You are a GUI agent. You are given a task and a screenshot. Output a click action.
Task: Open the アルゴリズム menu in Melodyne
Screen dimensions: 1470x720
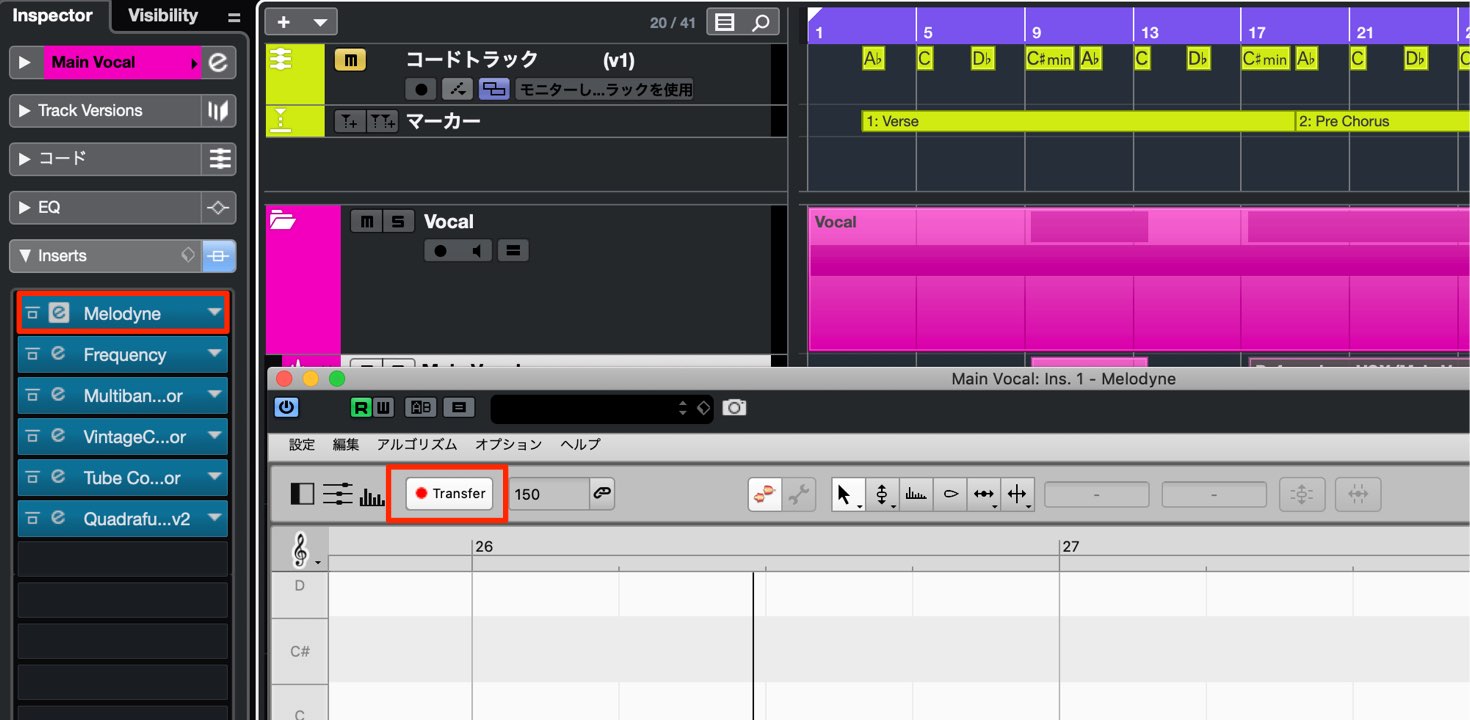pyautogui.click(x=417, y=444)
